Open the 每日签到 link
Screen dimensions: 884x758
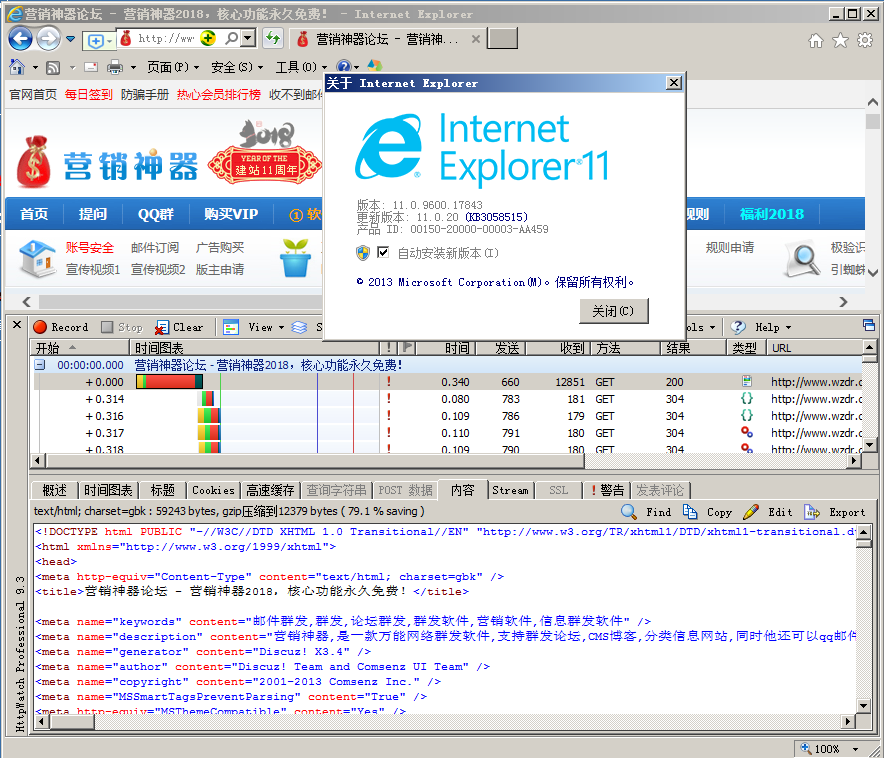pos(88,95)
